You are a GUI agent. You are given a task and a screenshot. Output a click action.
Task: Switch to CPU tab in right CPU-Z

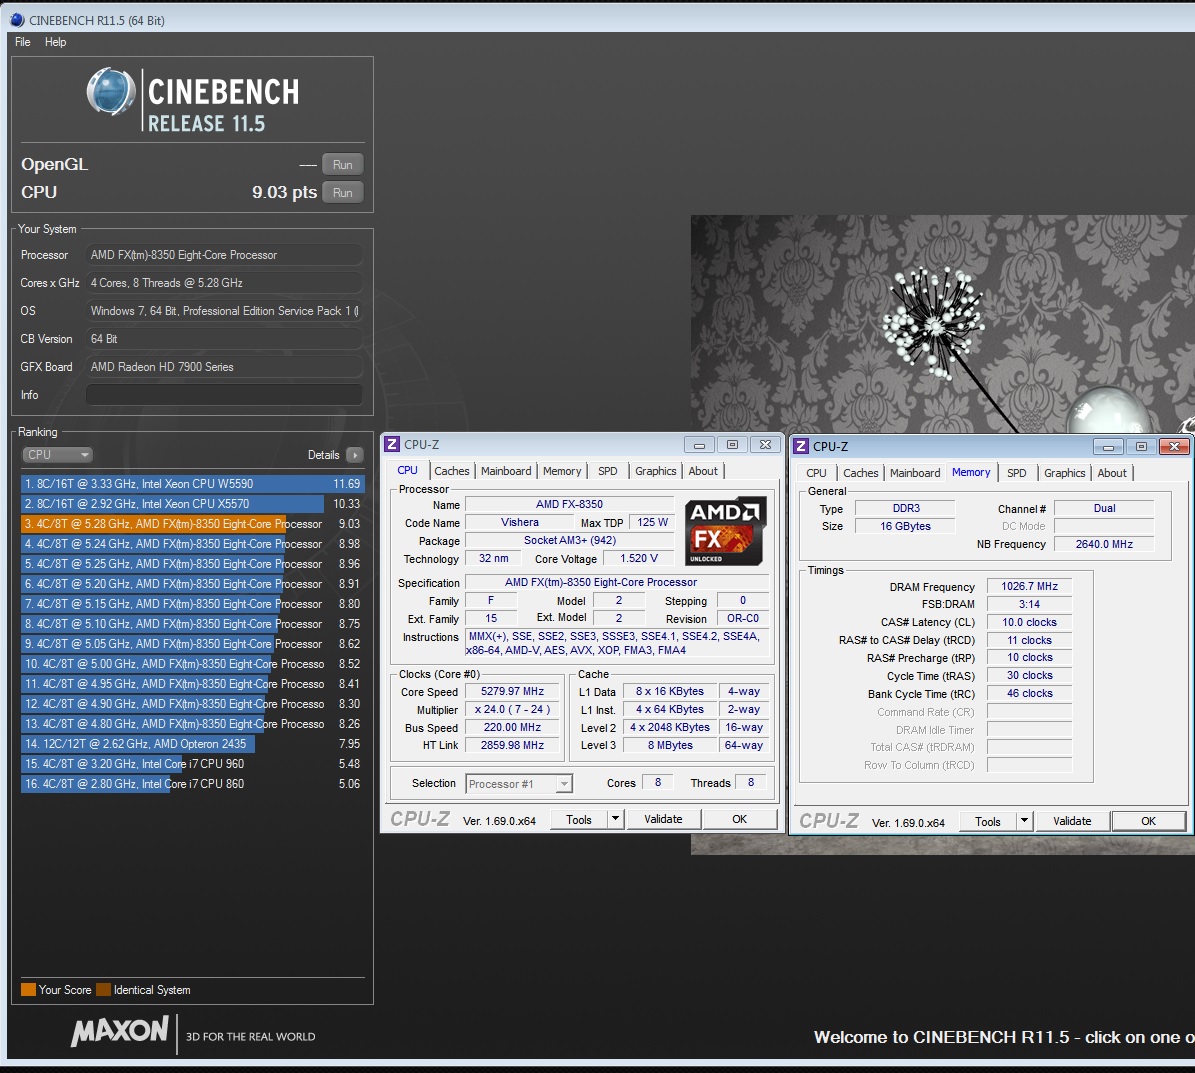point(816,473)
